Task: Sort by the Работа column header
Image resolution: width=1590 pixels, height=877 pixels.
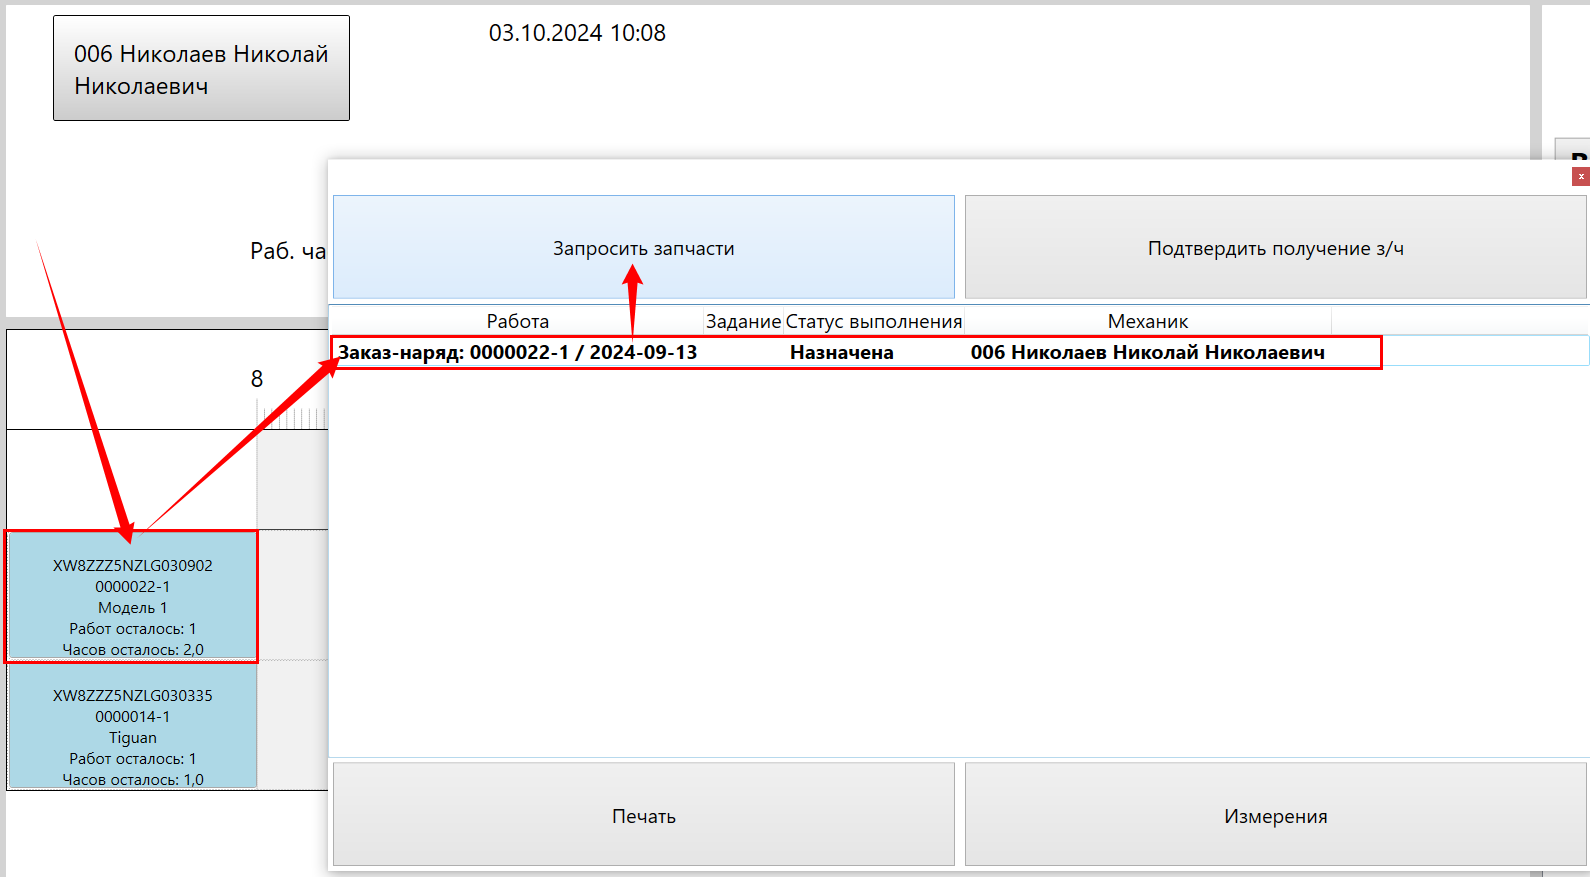Action: 517,321
